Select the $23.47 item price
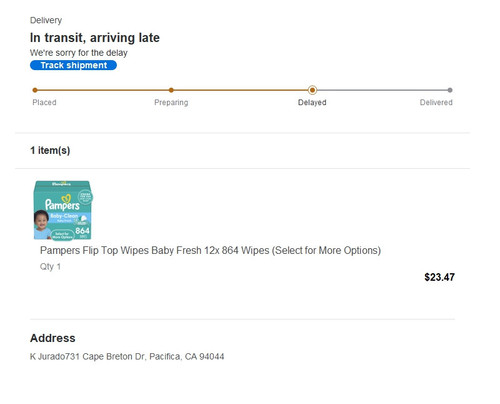Viewport: 500px width, 404px height. (x=439, y=277)
